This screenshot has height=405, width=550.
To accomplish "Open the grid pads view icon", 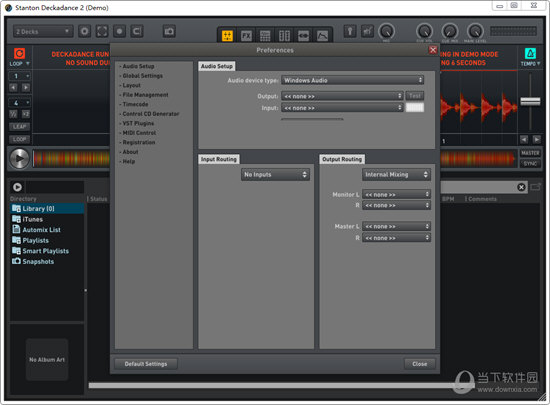I will click(265, 35).
